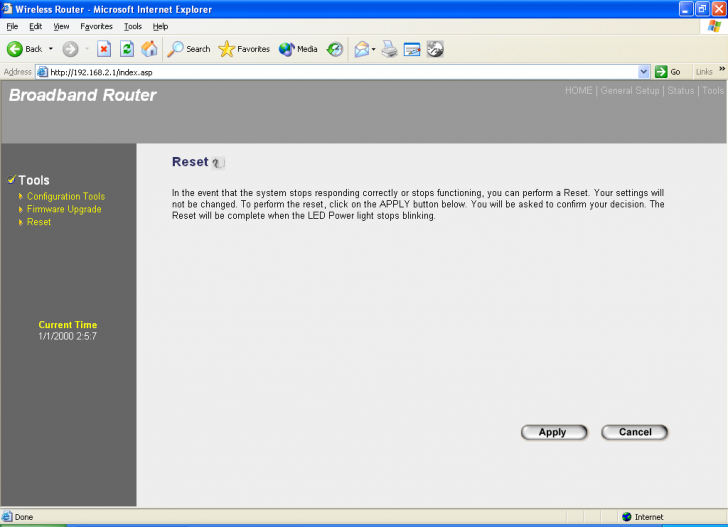The width and height of the screenshot is (728, 527).
Task: Open the Help menu
Action: coord(160,26)
